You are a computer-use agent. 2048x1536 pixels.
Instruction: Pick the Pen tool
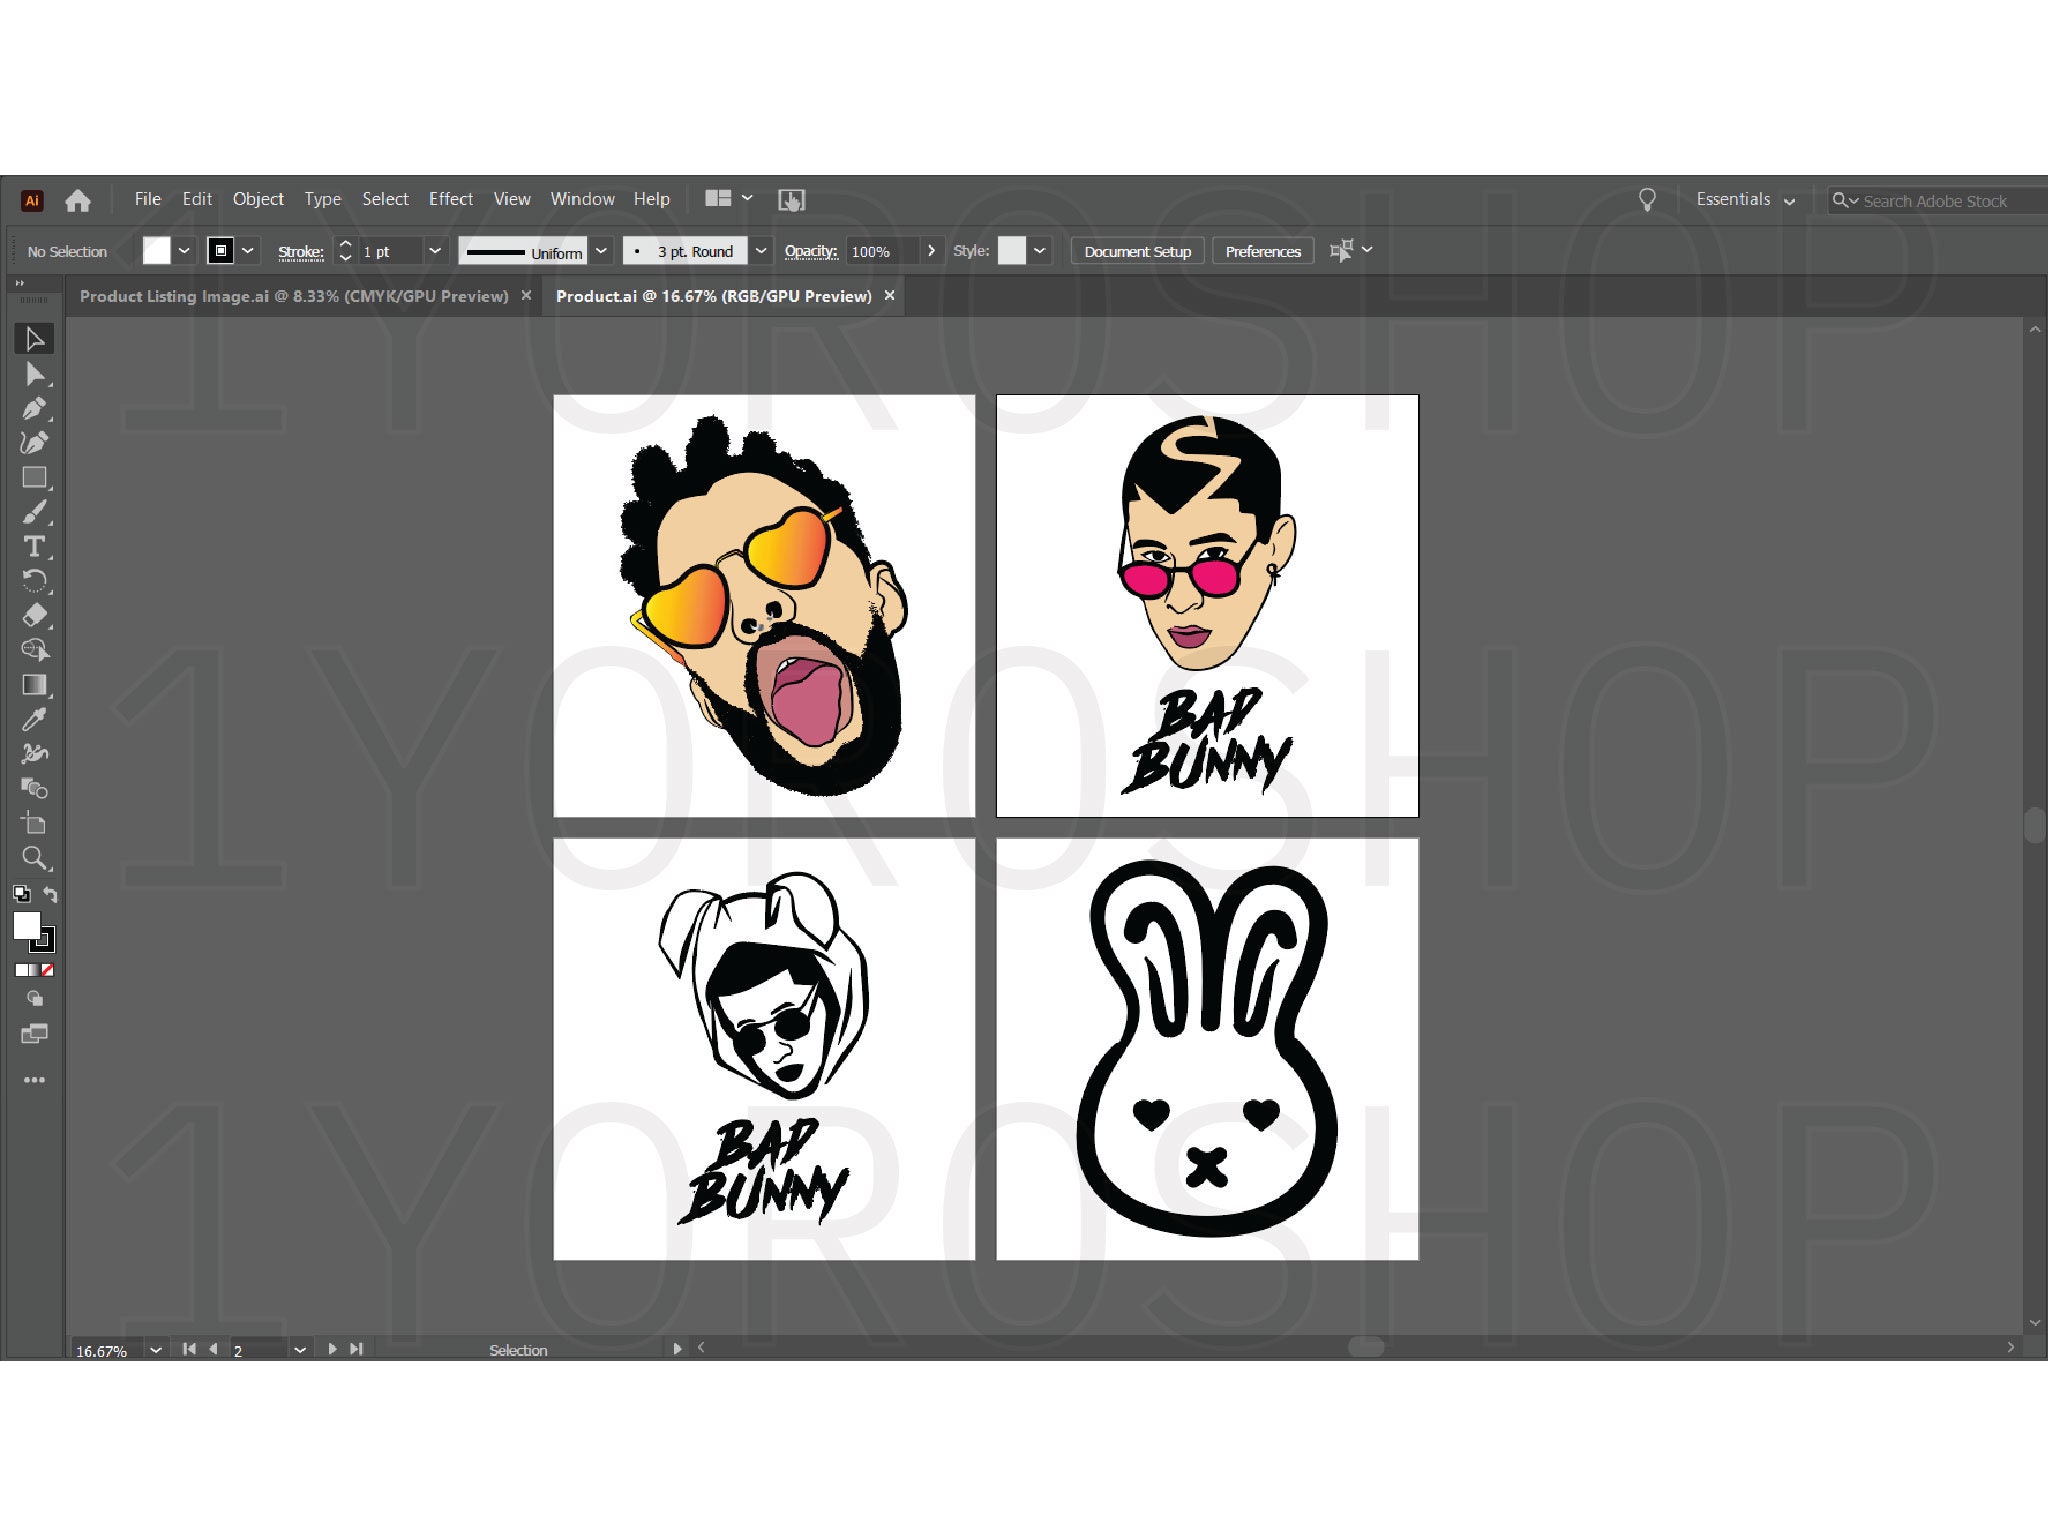point(35,408)
